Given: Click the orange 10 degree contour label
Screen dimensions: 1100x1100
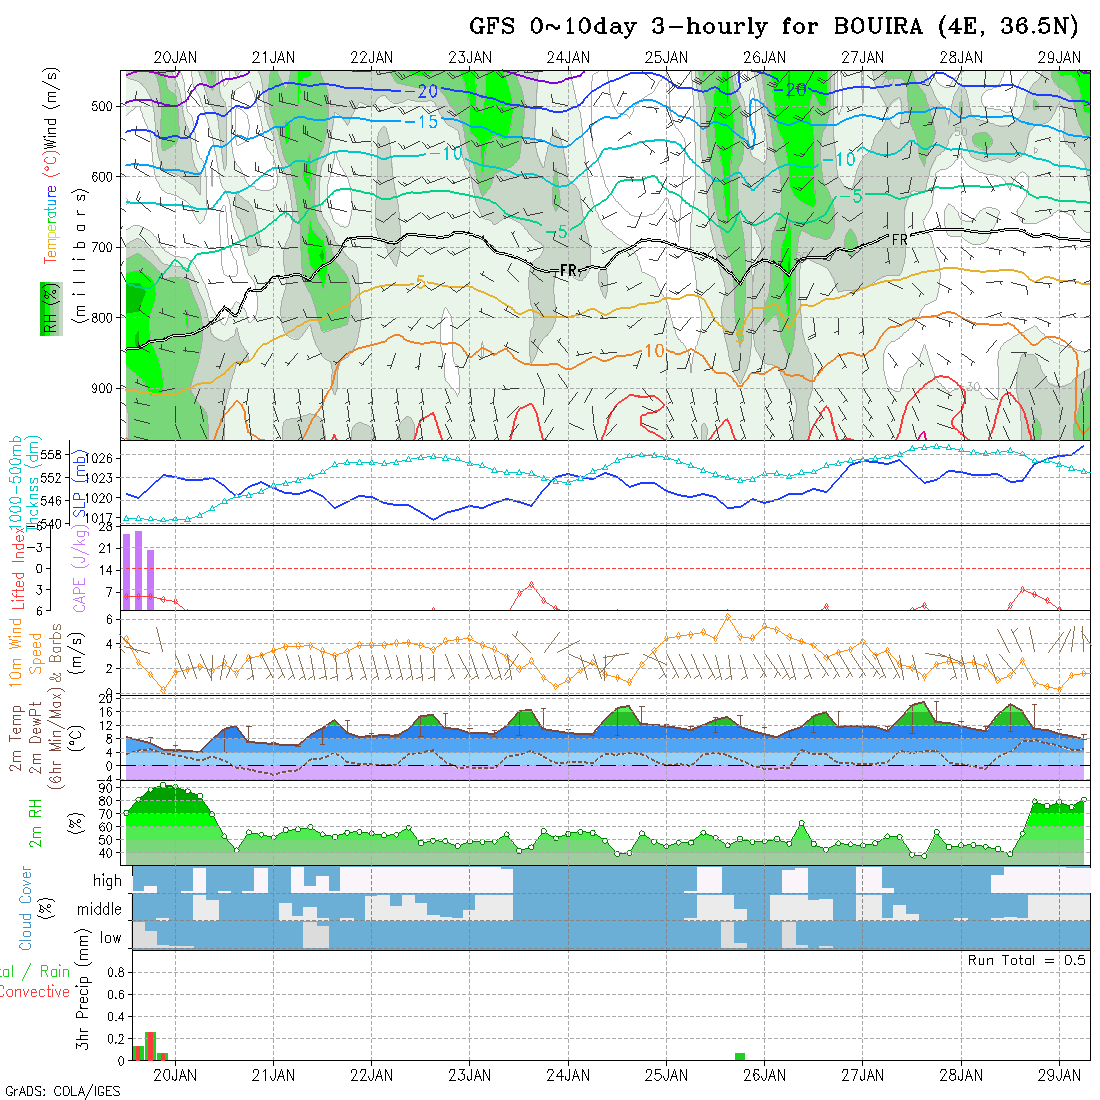Looking at the screenshot, I should (654, 351).
